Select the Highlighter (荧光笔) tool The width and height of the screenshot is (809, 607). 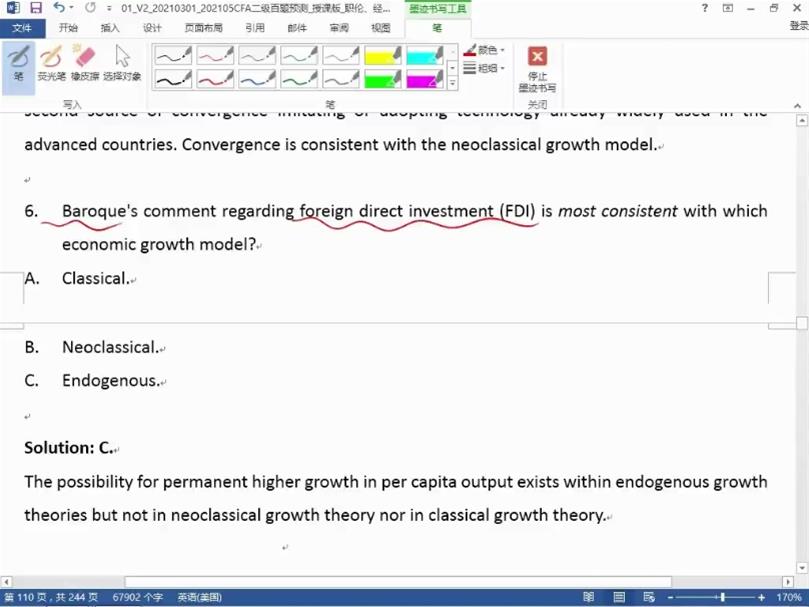[52, 63]
